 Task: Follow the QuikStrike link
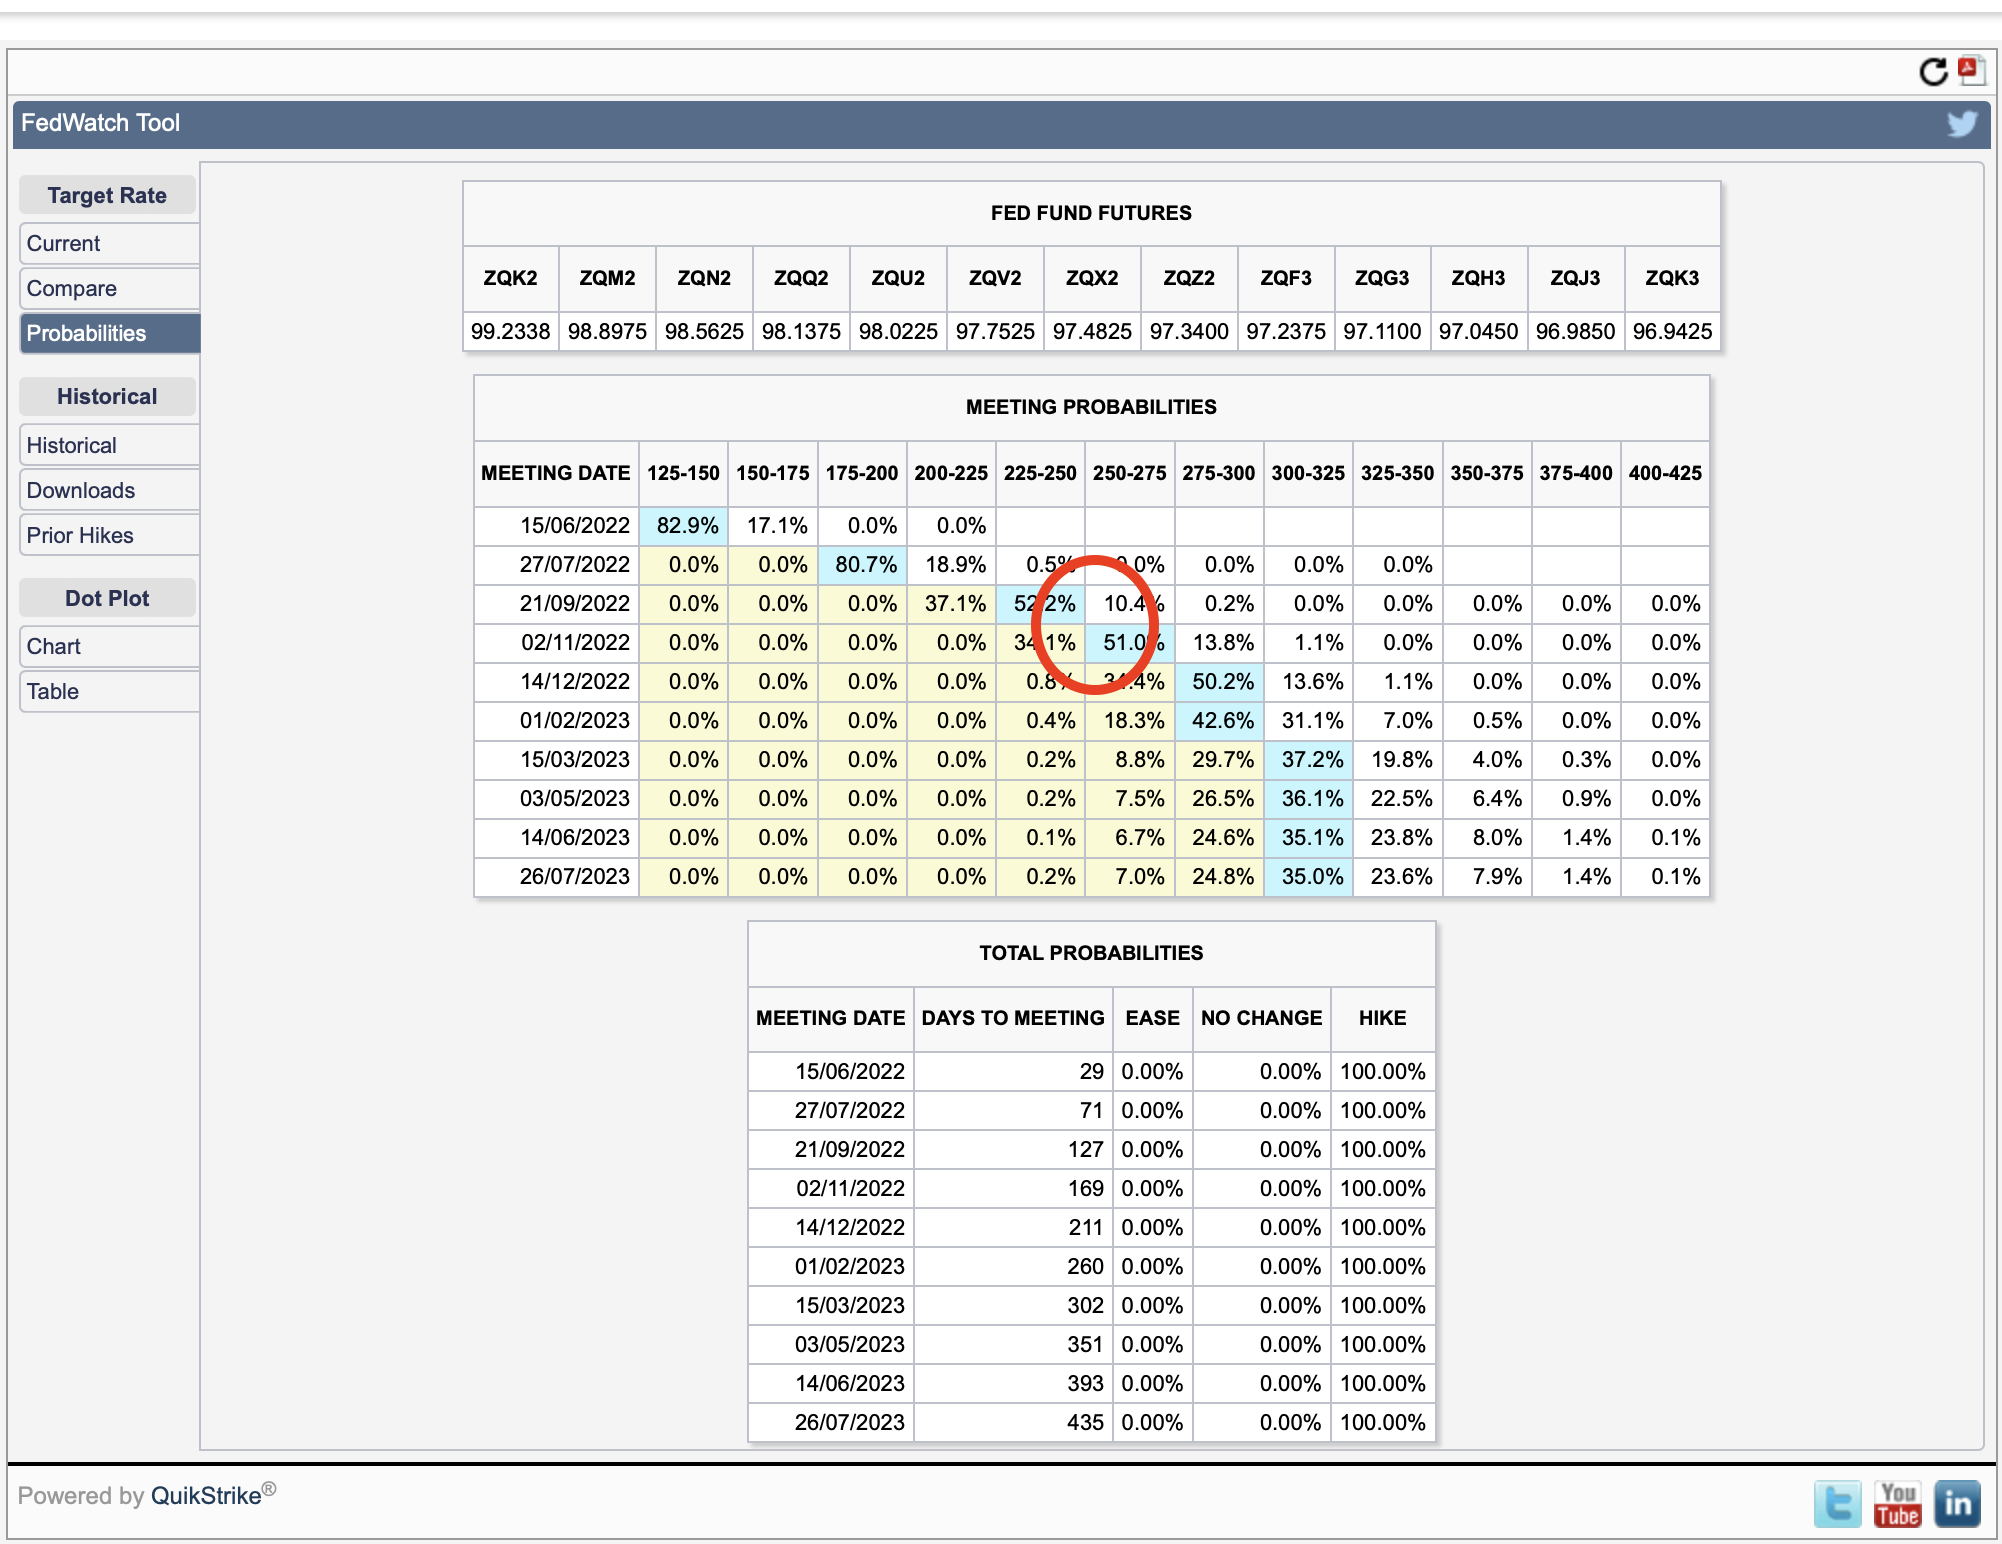pos(206,1495)
